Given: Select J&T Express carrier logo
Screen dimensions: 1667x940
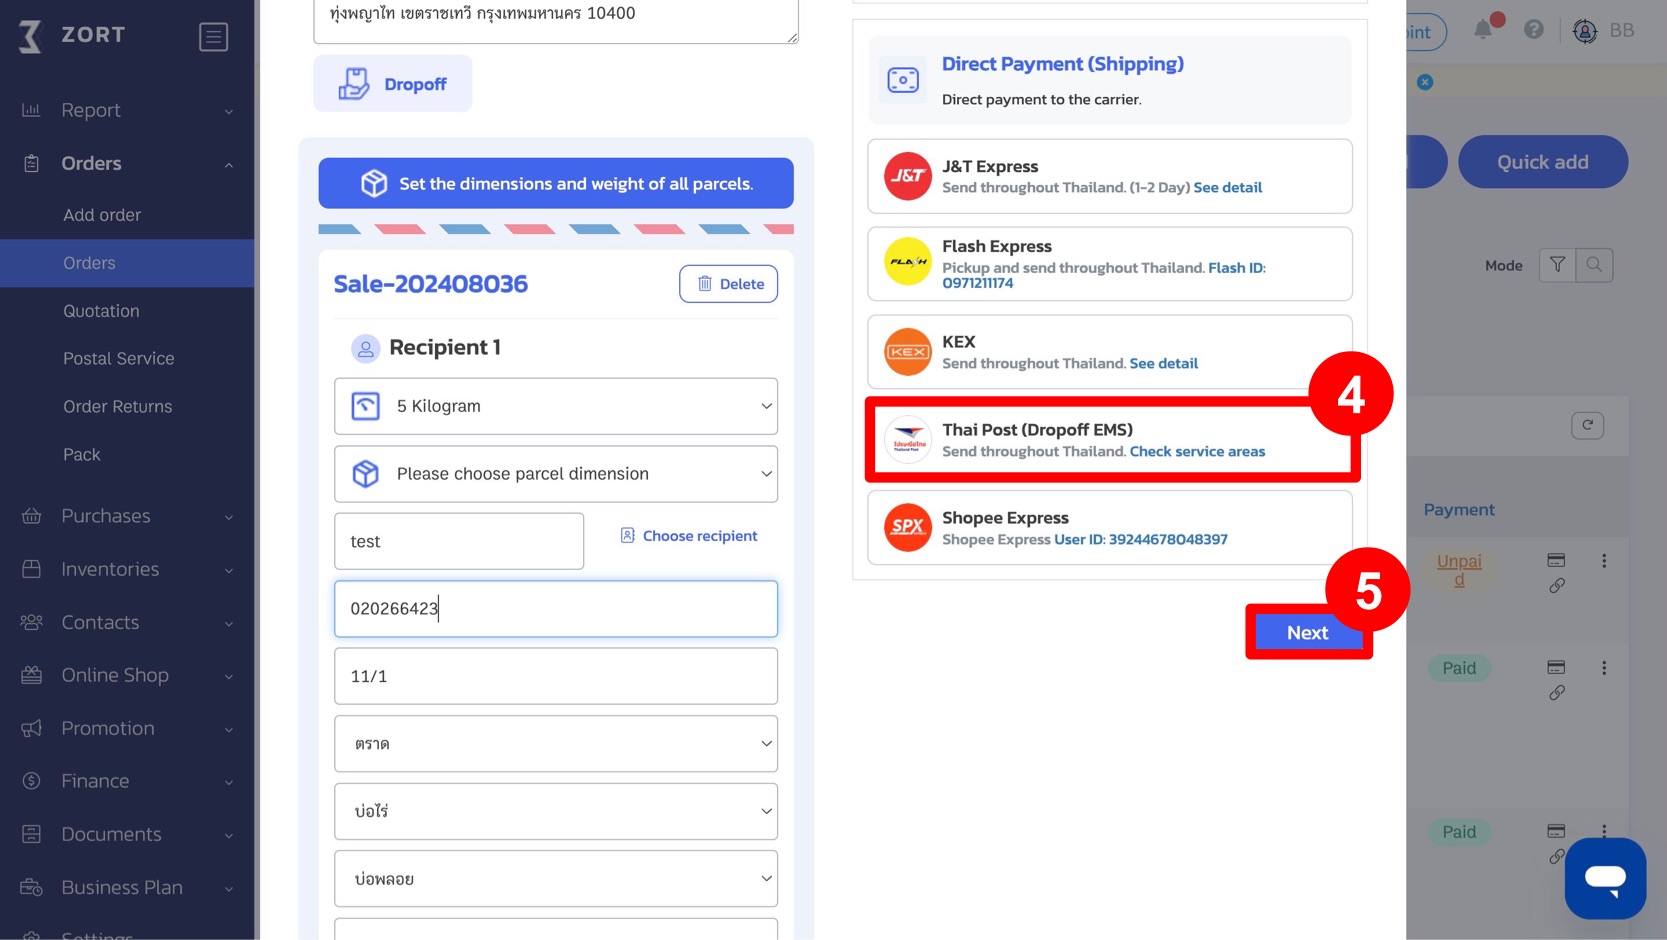Looking at the screenshot, I should click(x=908, y=176).
